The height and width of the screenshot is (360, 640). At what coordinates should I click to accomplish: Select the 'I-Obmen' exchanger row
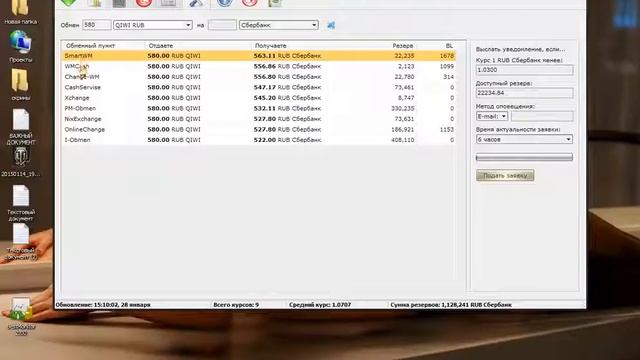coord(259,140)
